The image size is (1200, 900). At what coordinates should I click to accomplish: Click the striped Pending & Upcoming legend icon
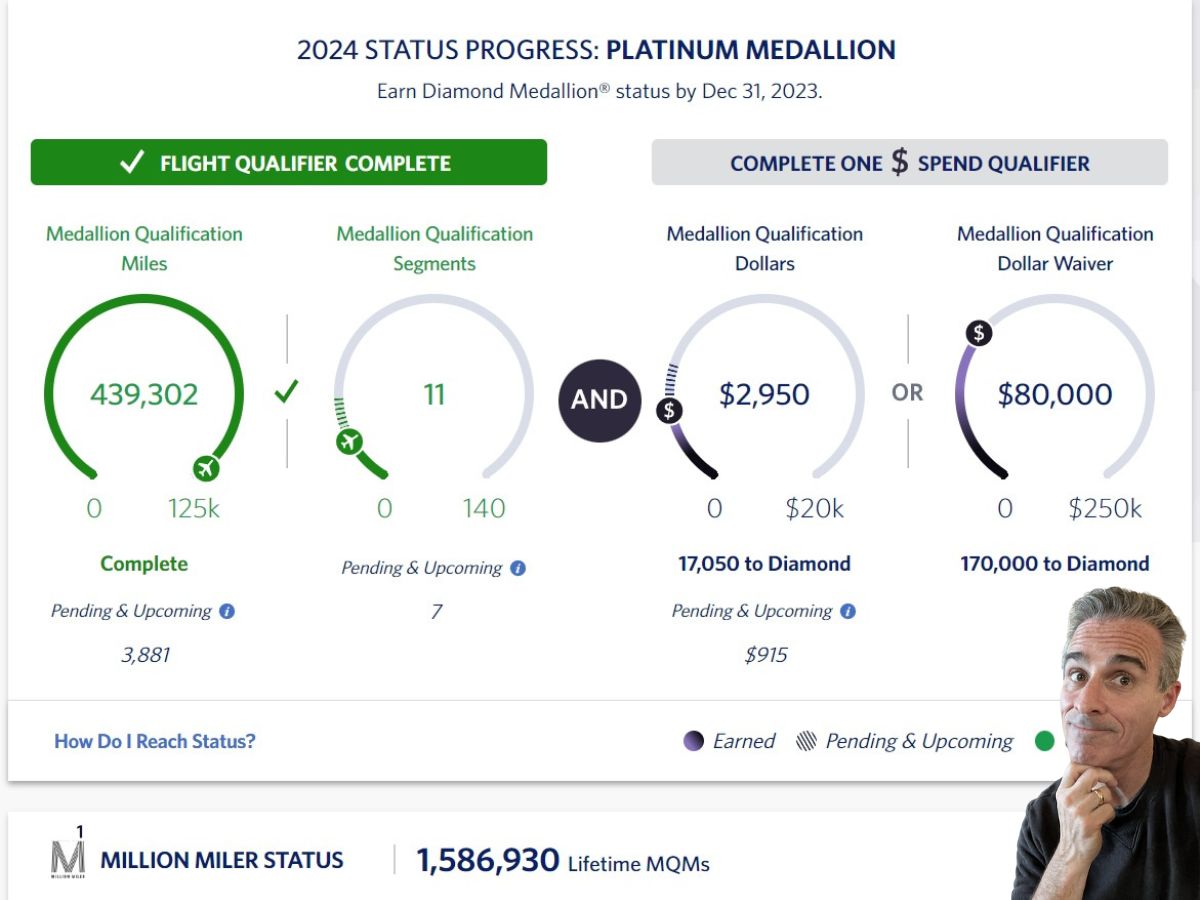[x=806, y=741]
